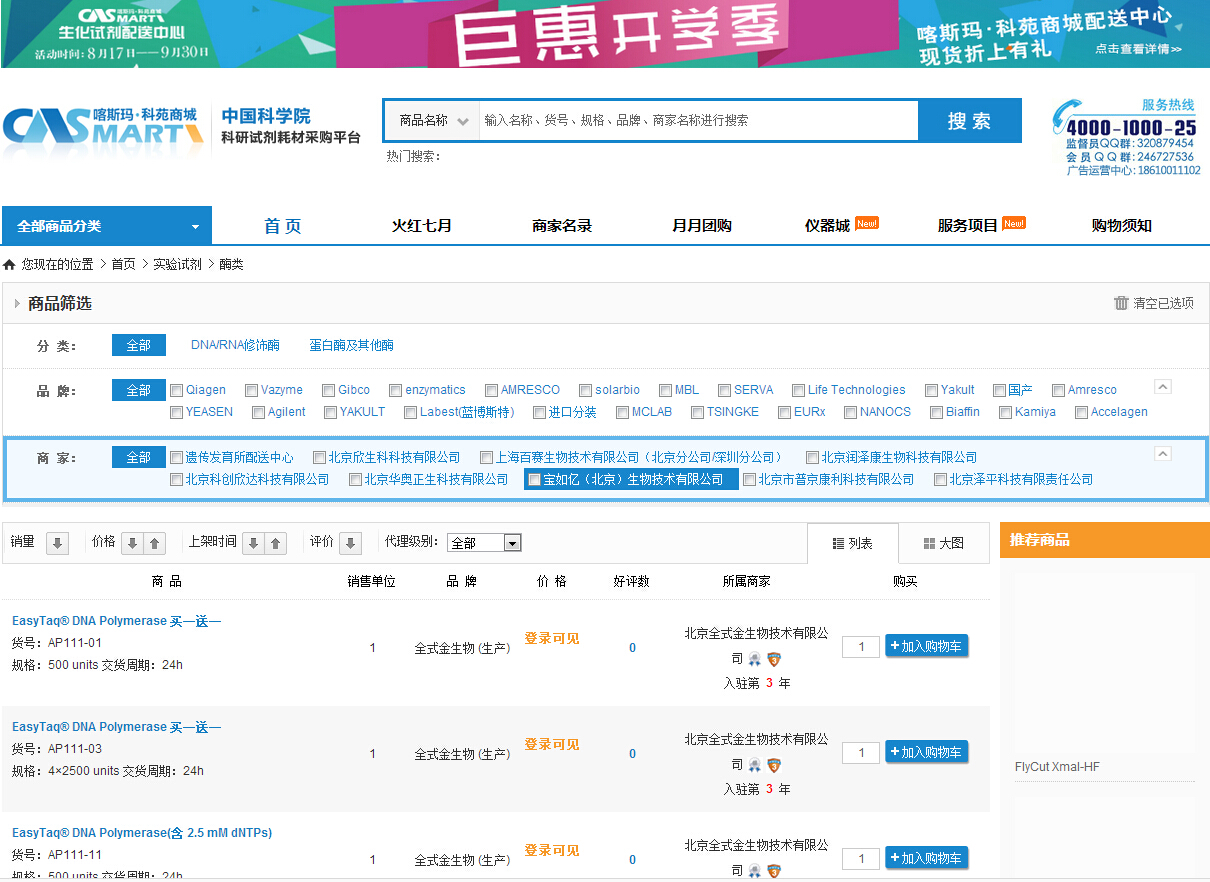Select 全部 in 品牌 filter

(x=138, y=390)
